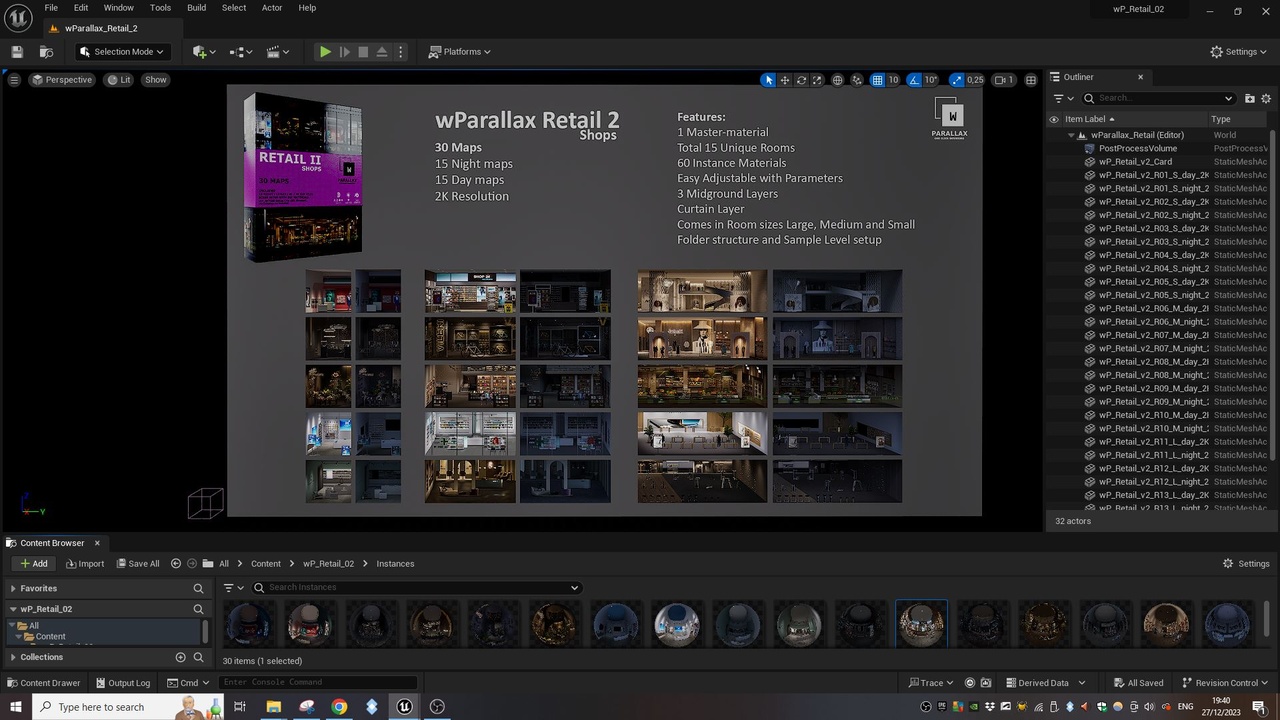Toggle rotation angle snapping

click(914, 80)
